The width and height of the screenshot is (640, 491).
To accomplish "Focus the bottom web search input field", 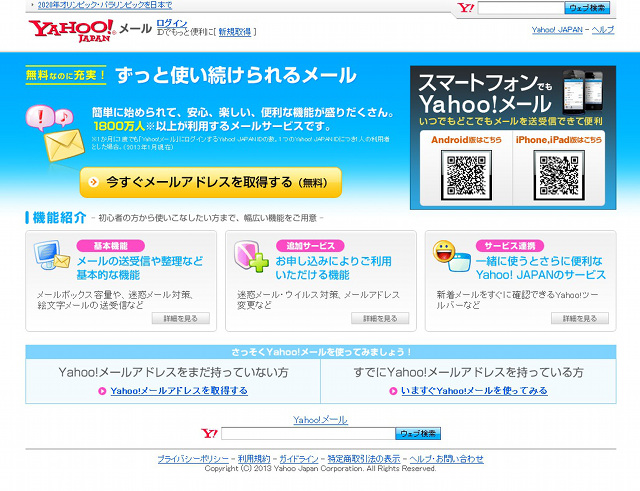I will (x=308, y=433).
